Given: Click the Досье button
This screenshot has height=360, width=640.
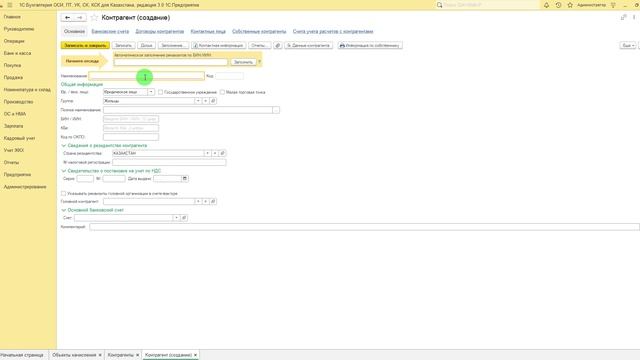Looking at the screenshot, I should tap(147, 45).
